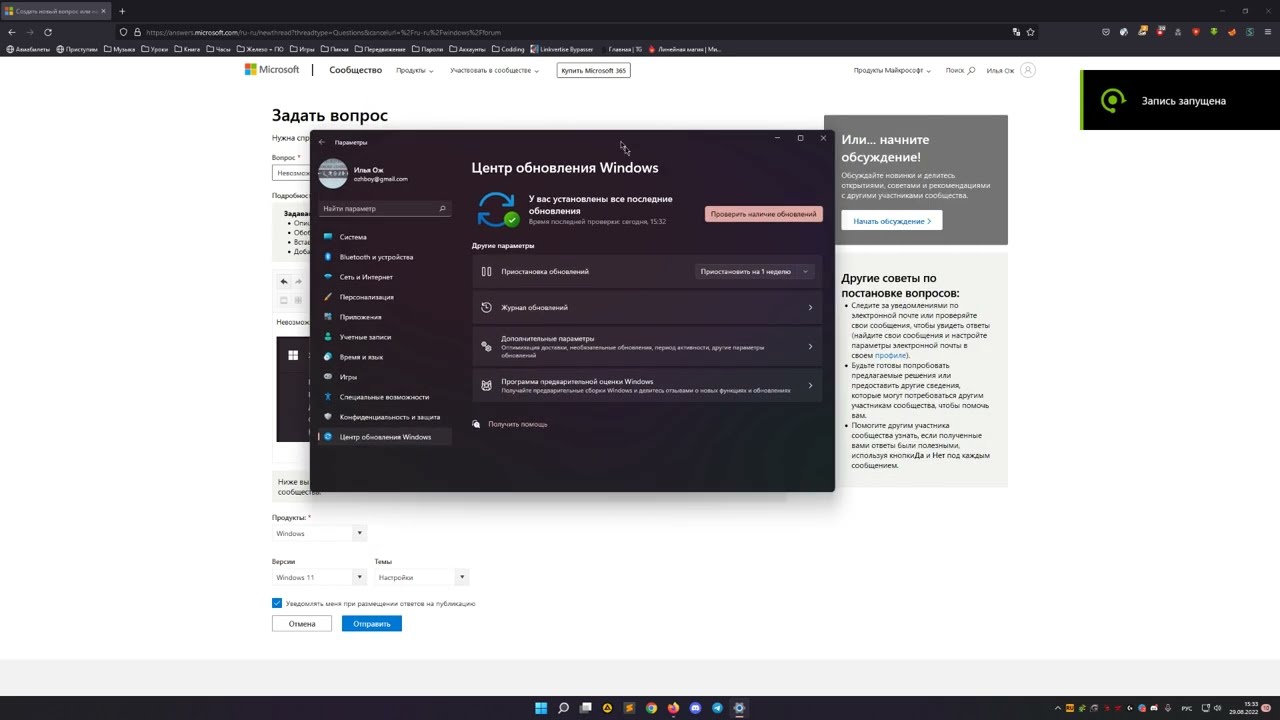Click the Insider cat icon beside Программа предварительной оценки

click(486, 385)
